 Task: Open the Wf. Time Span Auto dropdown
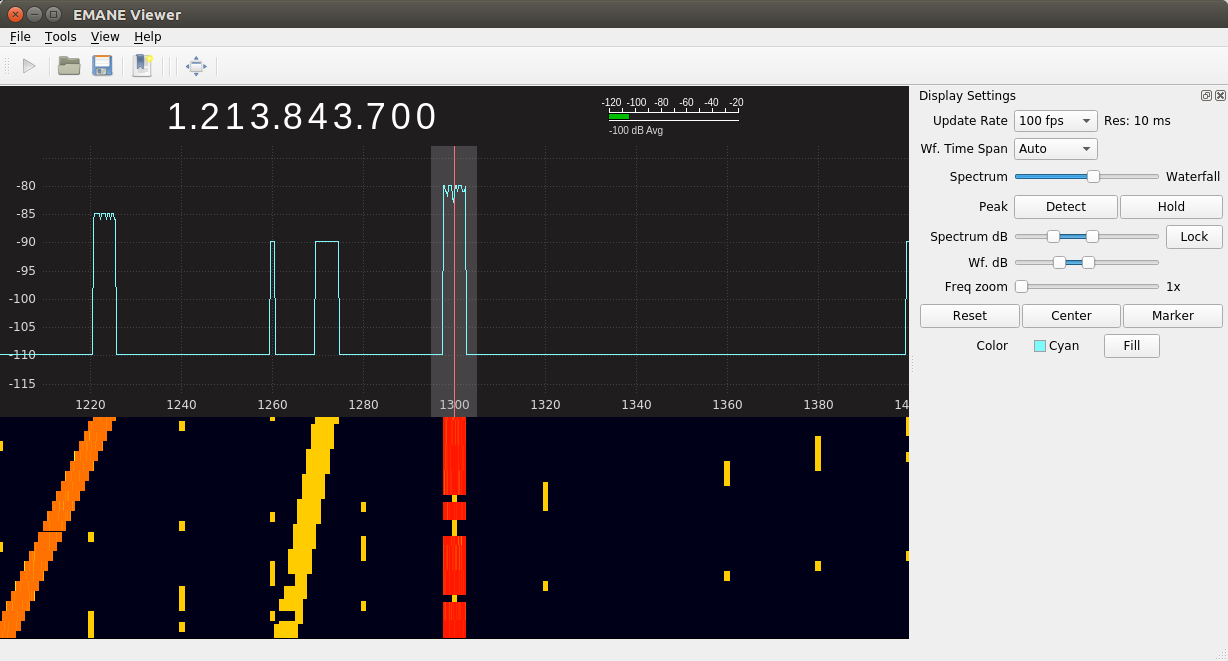pos(1056,149)
